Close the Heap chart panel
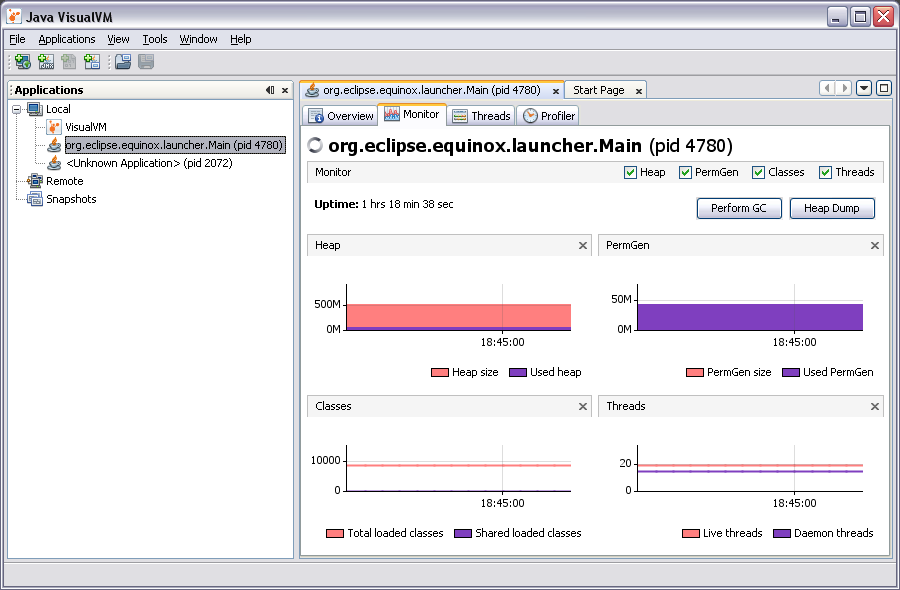The height and width of the screenshot is (590, 900). coord(583,246)
